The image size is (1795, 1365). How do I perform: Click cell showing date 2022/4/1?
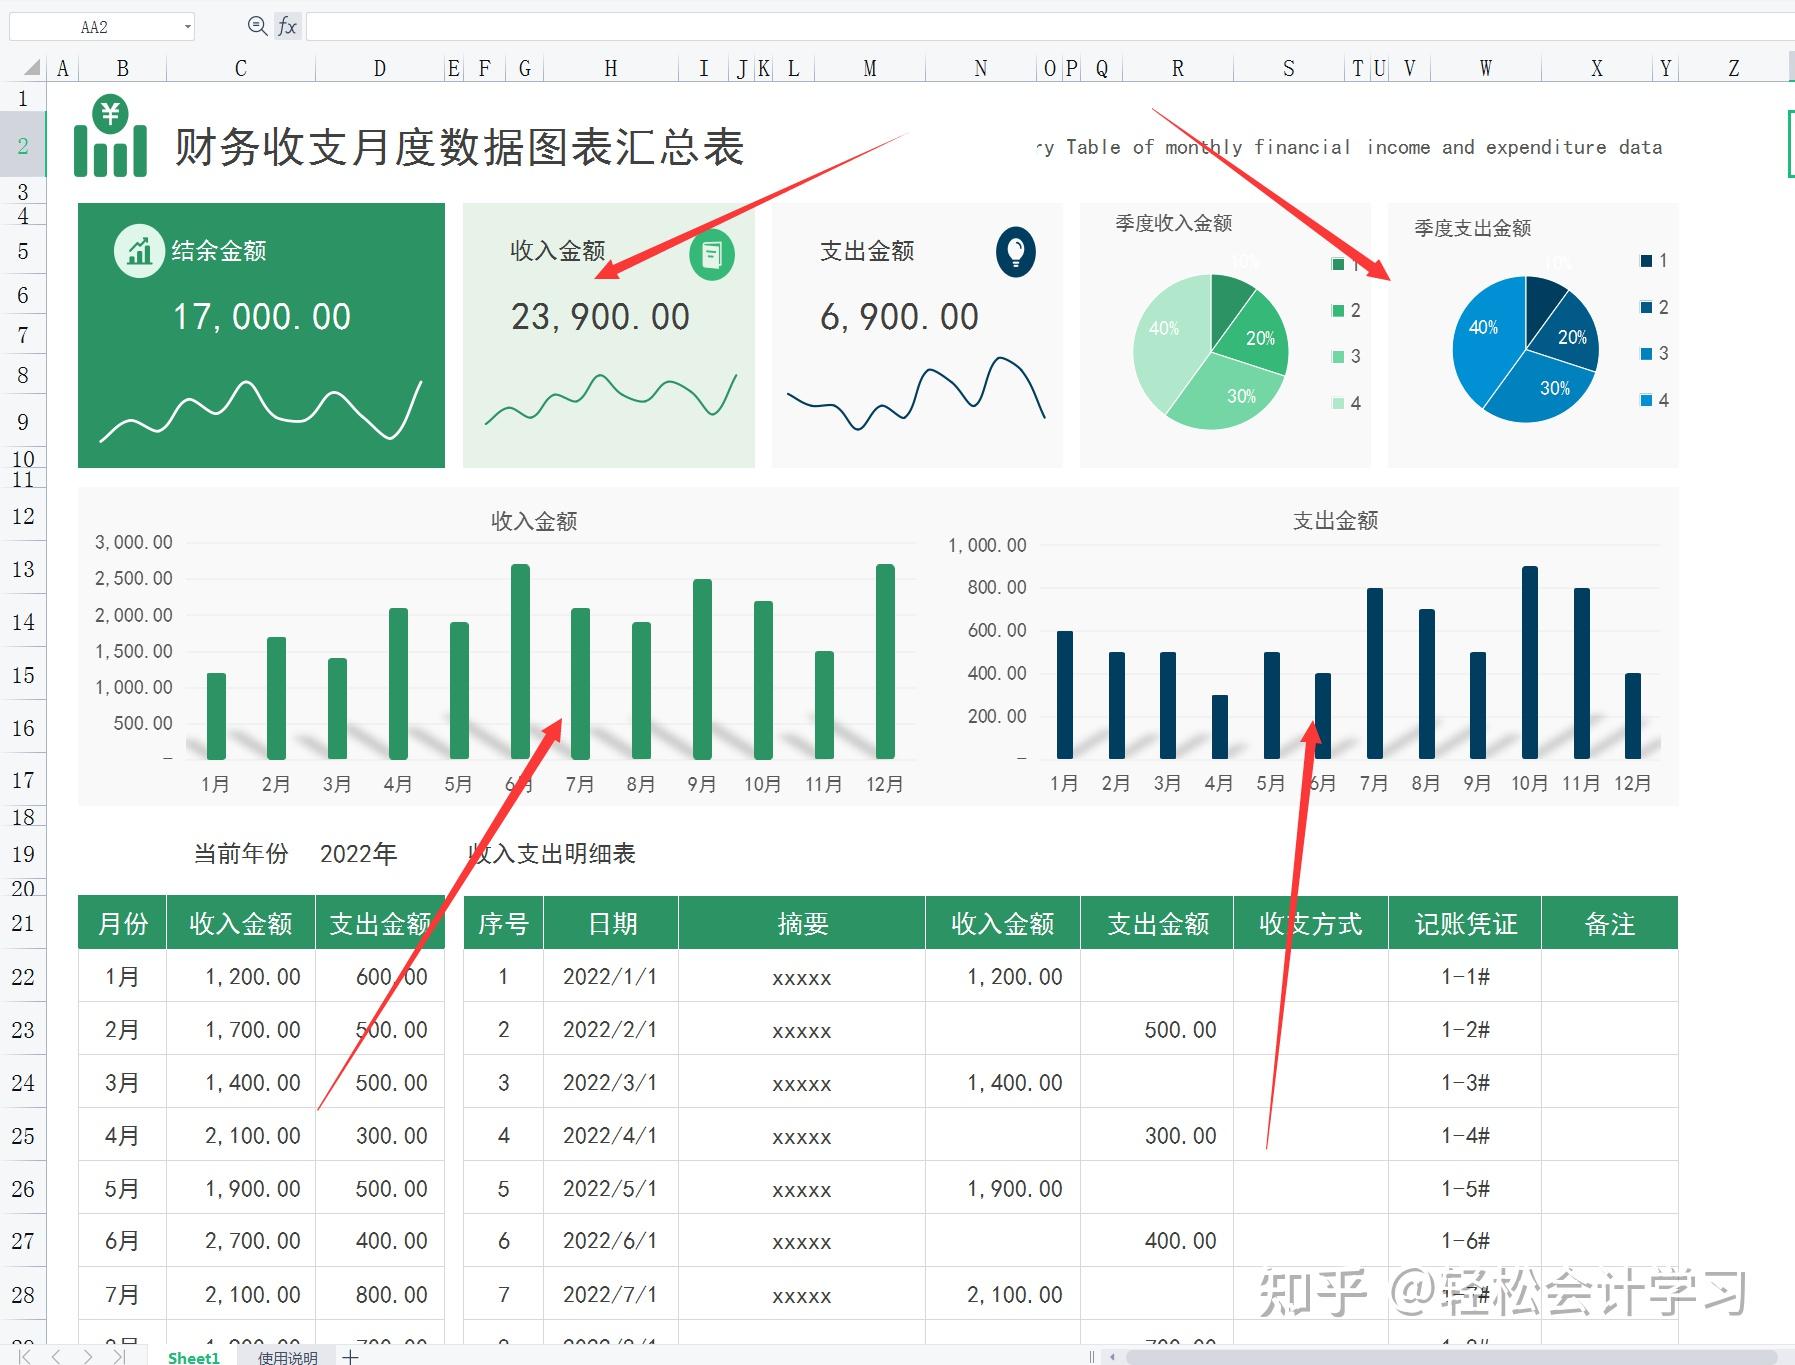[610, 1135]
